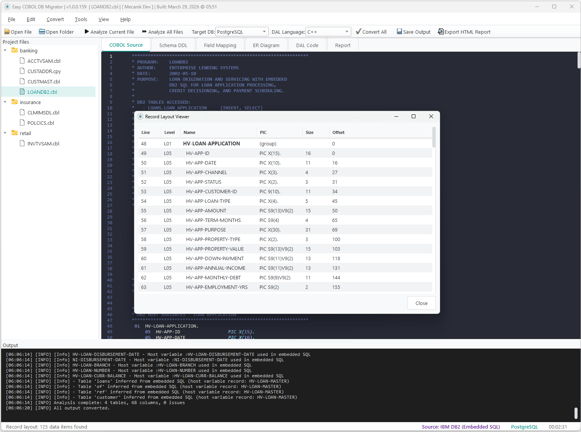Viewport: 581px width, 432px height.
Task: Switch to the Schema DDL tab
Action: click(173, 45)
